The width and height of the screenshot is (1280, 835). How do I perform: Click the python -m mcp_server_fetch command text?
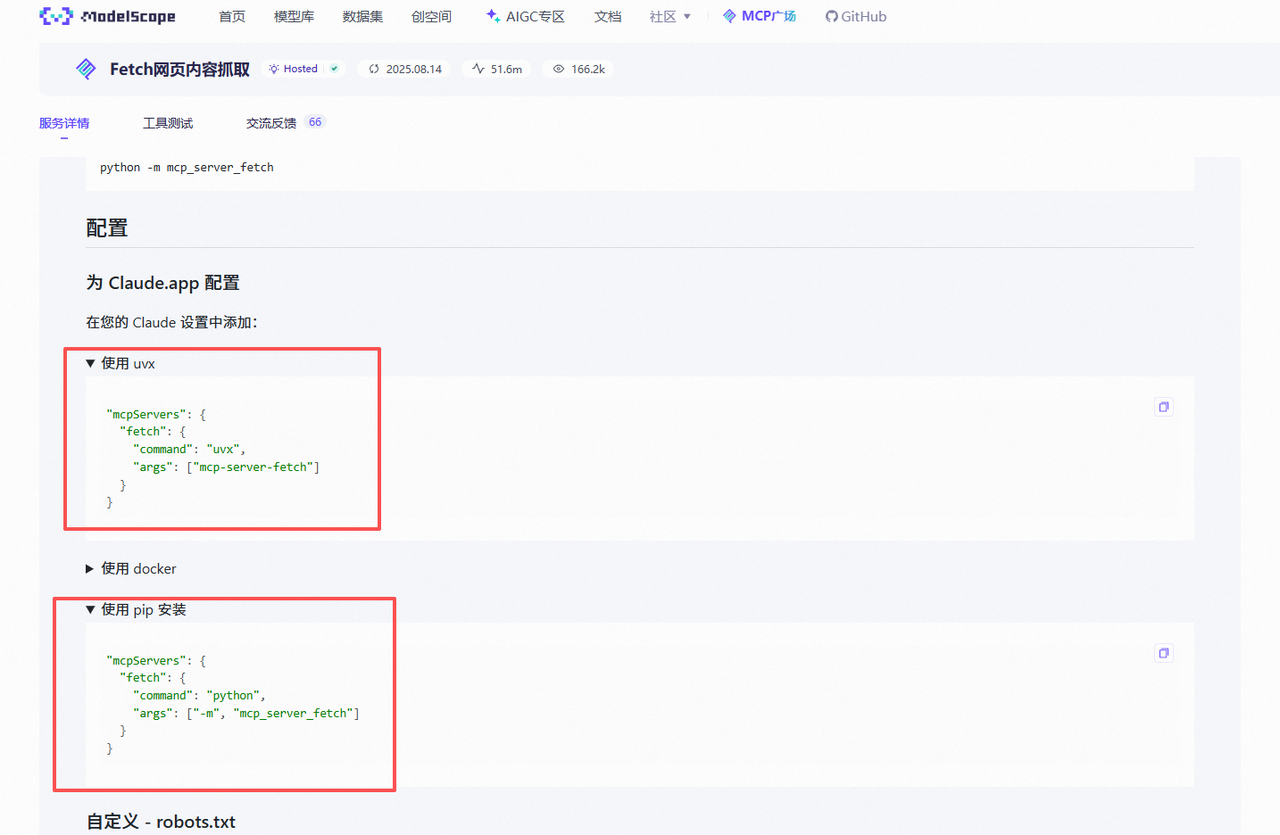[x=187, y=167]
